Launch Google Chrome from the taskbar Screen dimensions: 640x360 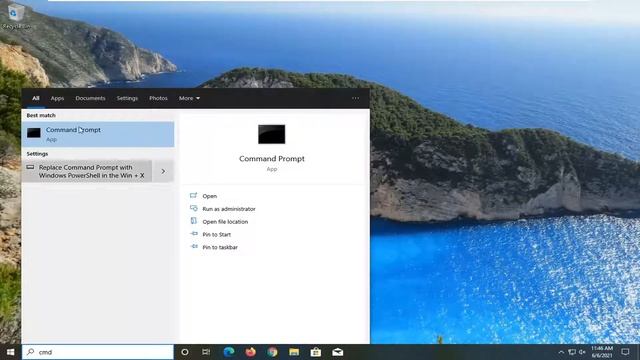(272, 352)
